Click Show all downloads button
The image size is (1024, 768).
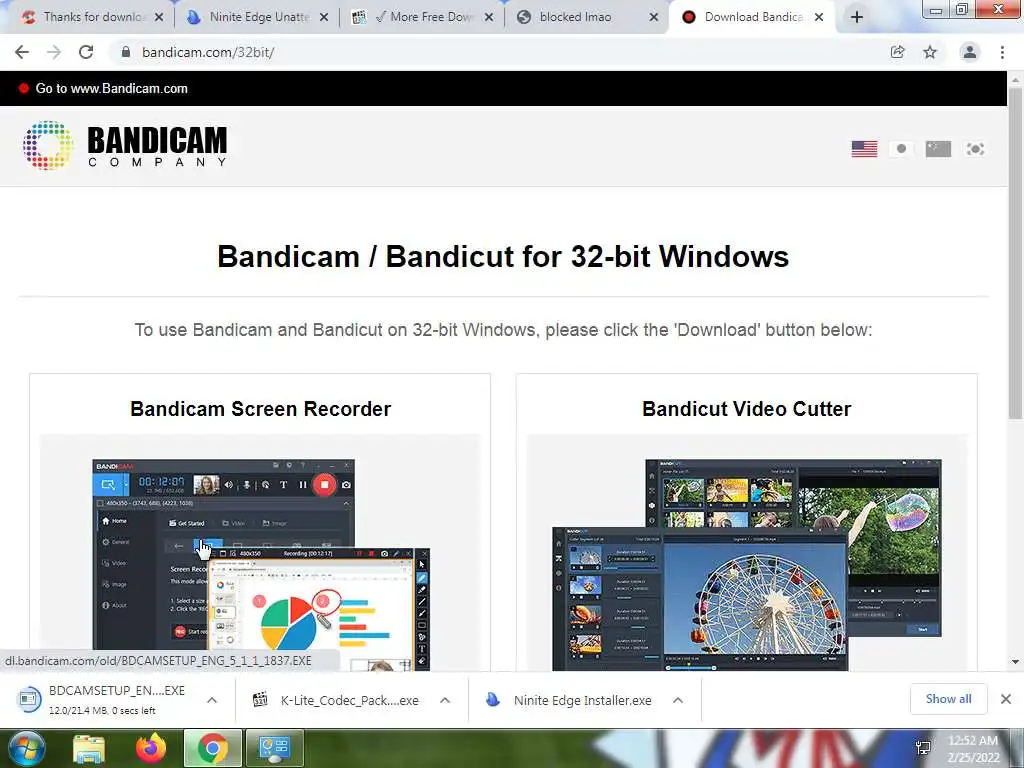point(948,699)
